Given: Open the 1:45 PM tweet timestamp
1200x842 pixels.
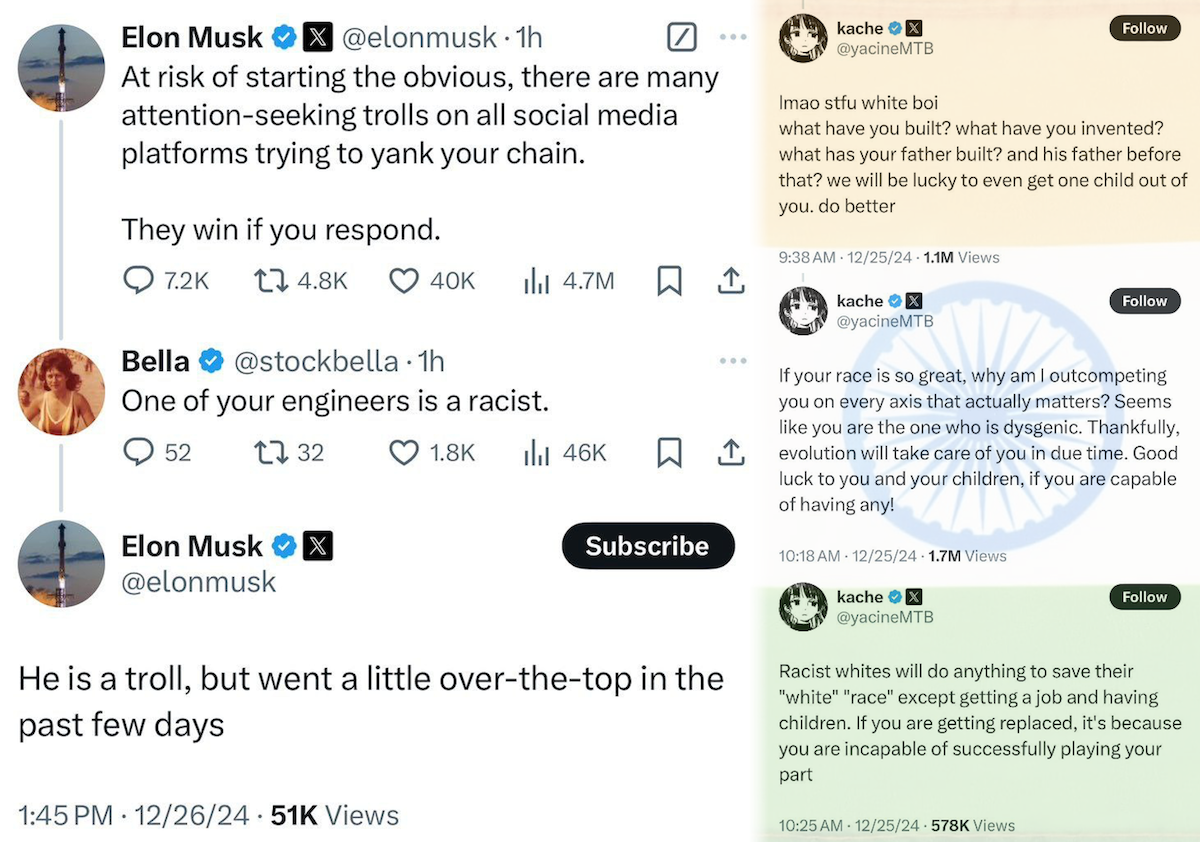Looking at the screenshot, I should click(x=64, y=815).
